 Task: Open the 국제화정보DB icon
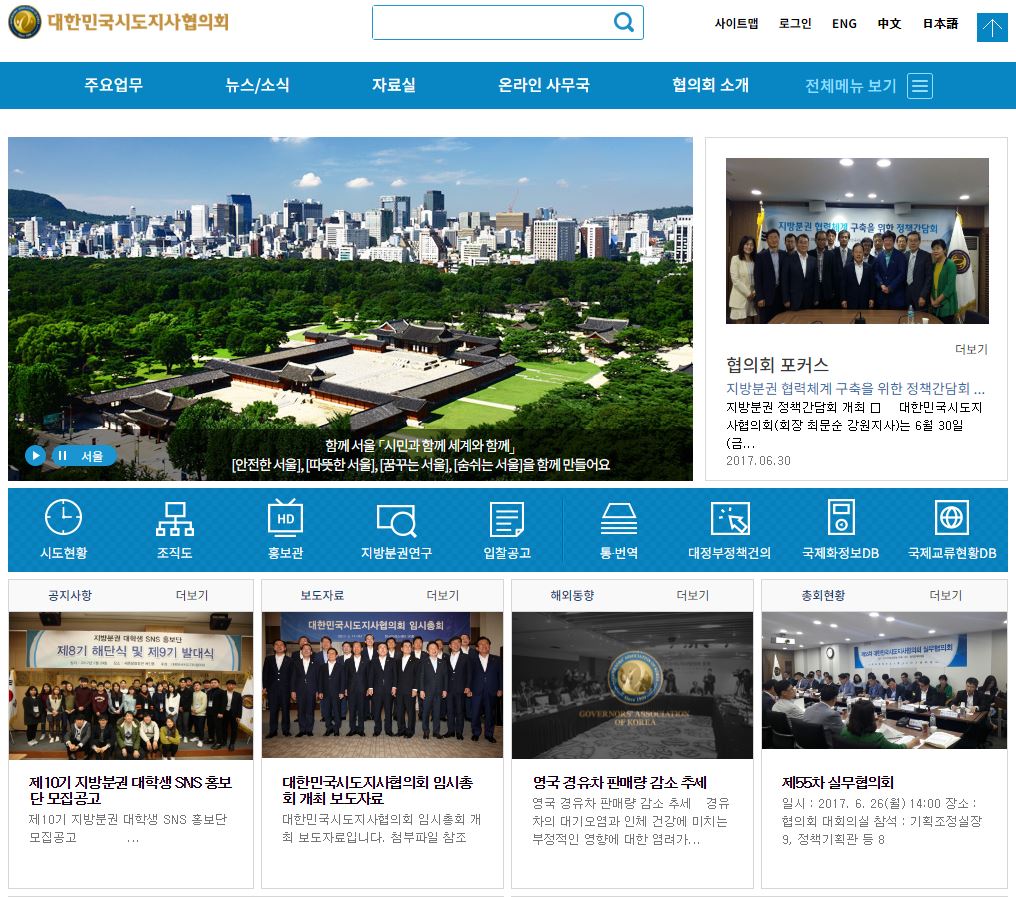click(841, 519)
